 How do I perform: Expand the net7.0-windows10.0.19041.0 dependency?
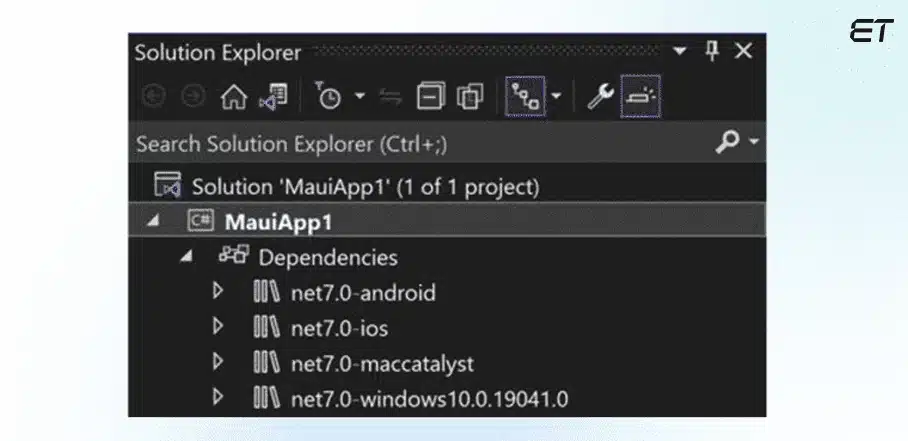point(218,398)
